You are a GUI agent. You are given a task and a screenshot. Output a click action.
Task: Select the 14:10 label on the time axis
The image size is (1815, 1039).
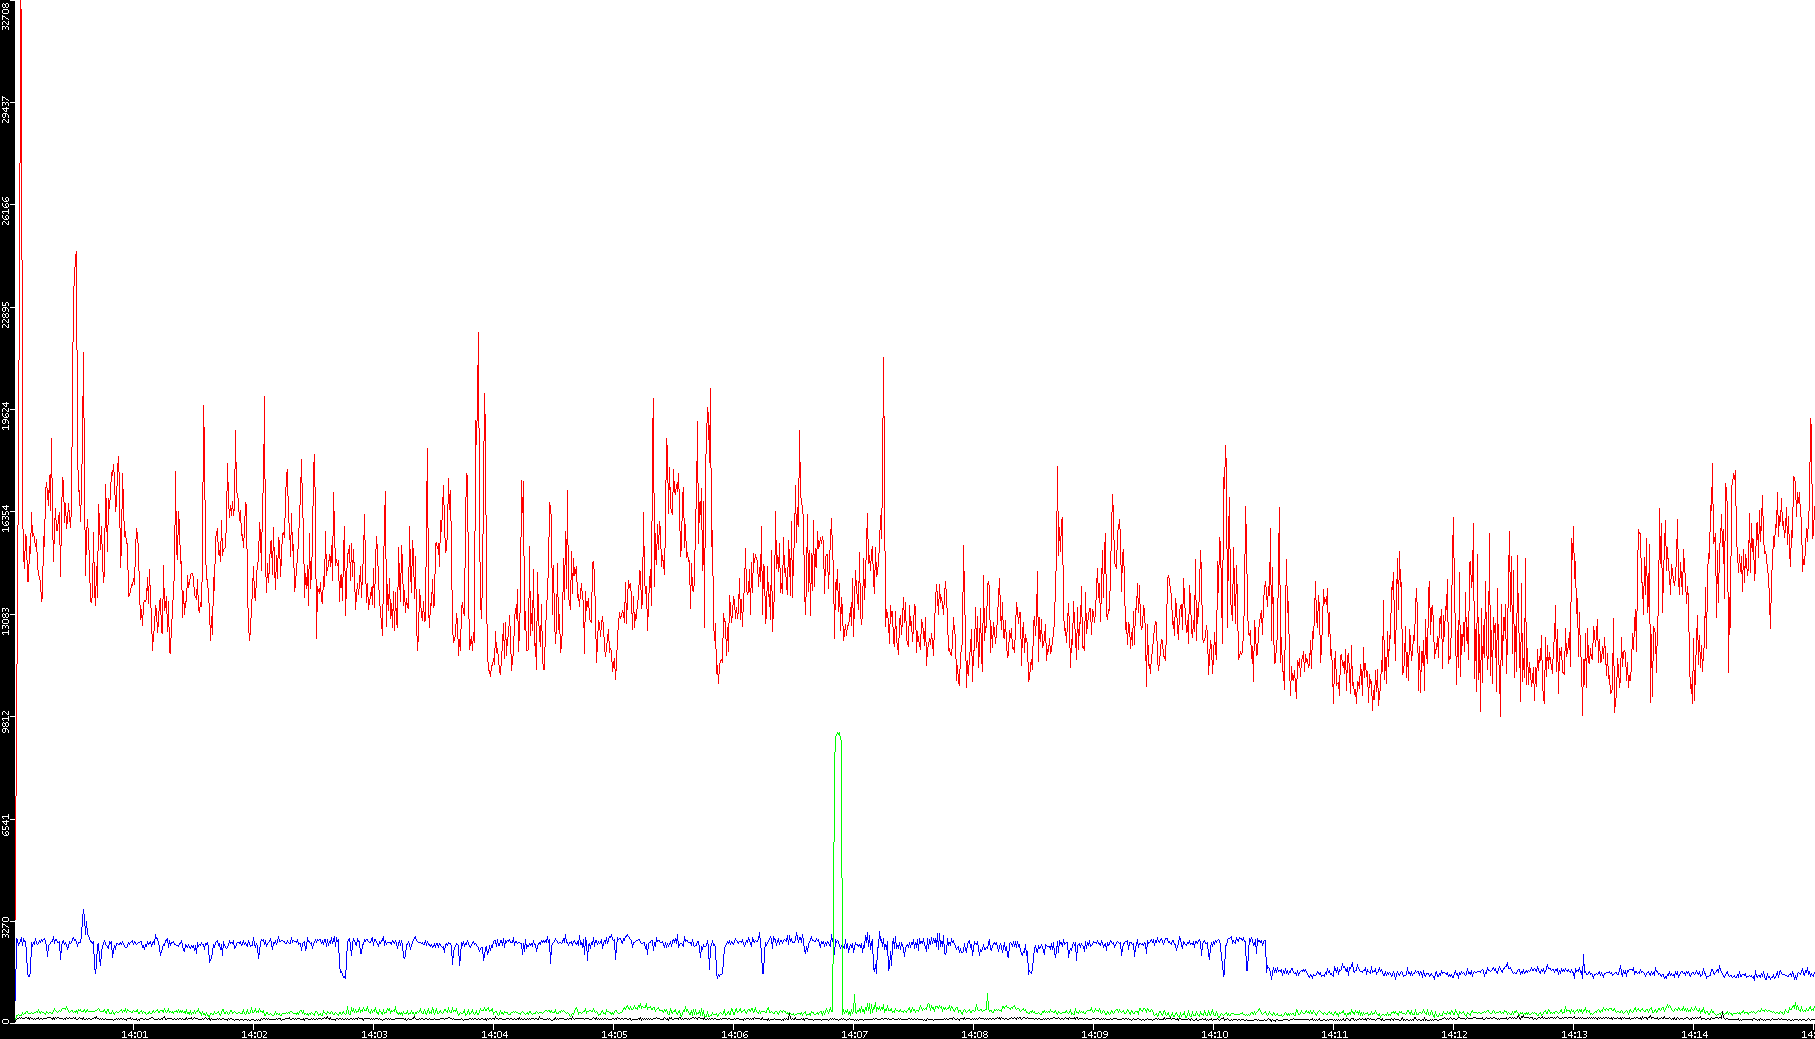pos(1215,1034)
